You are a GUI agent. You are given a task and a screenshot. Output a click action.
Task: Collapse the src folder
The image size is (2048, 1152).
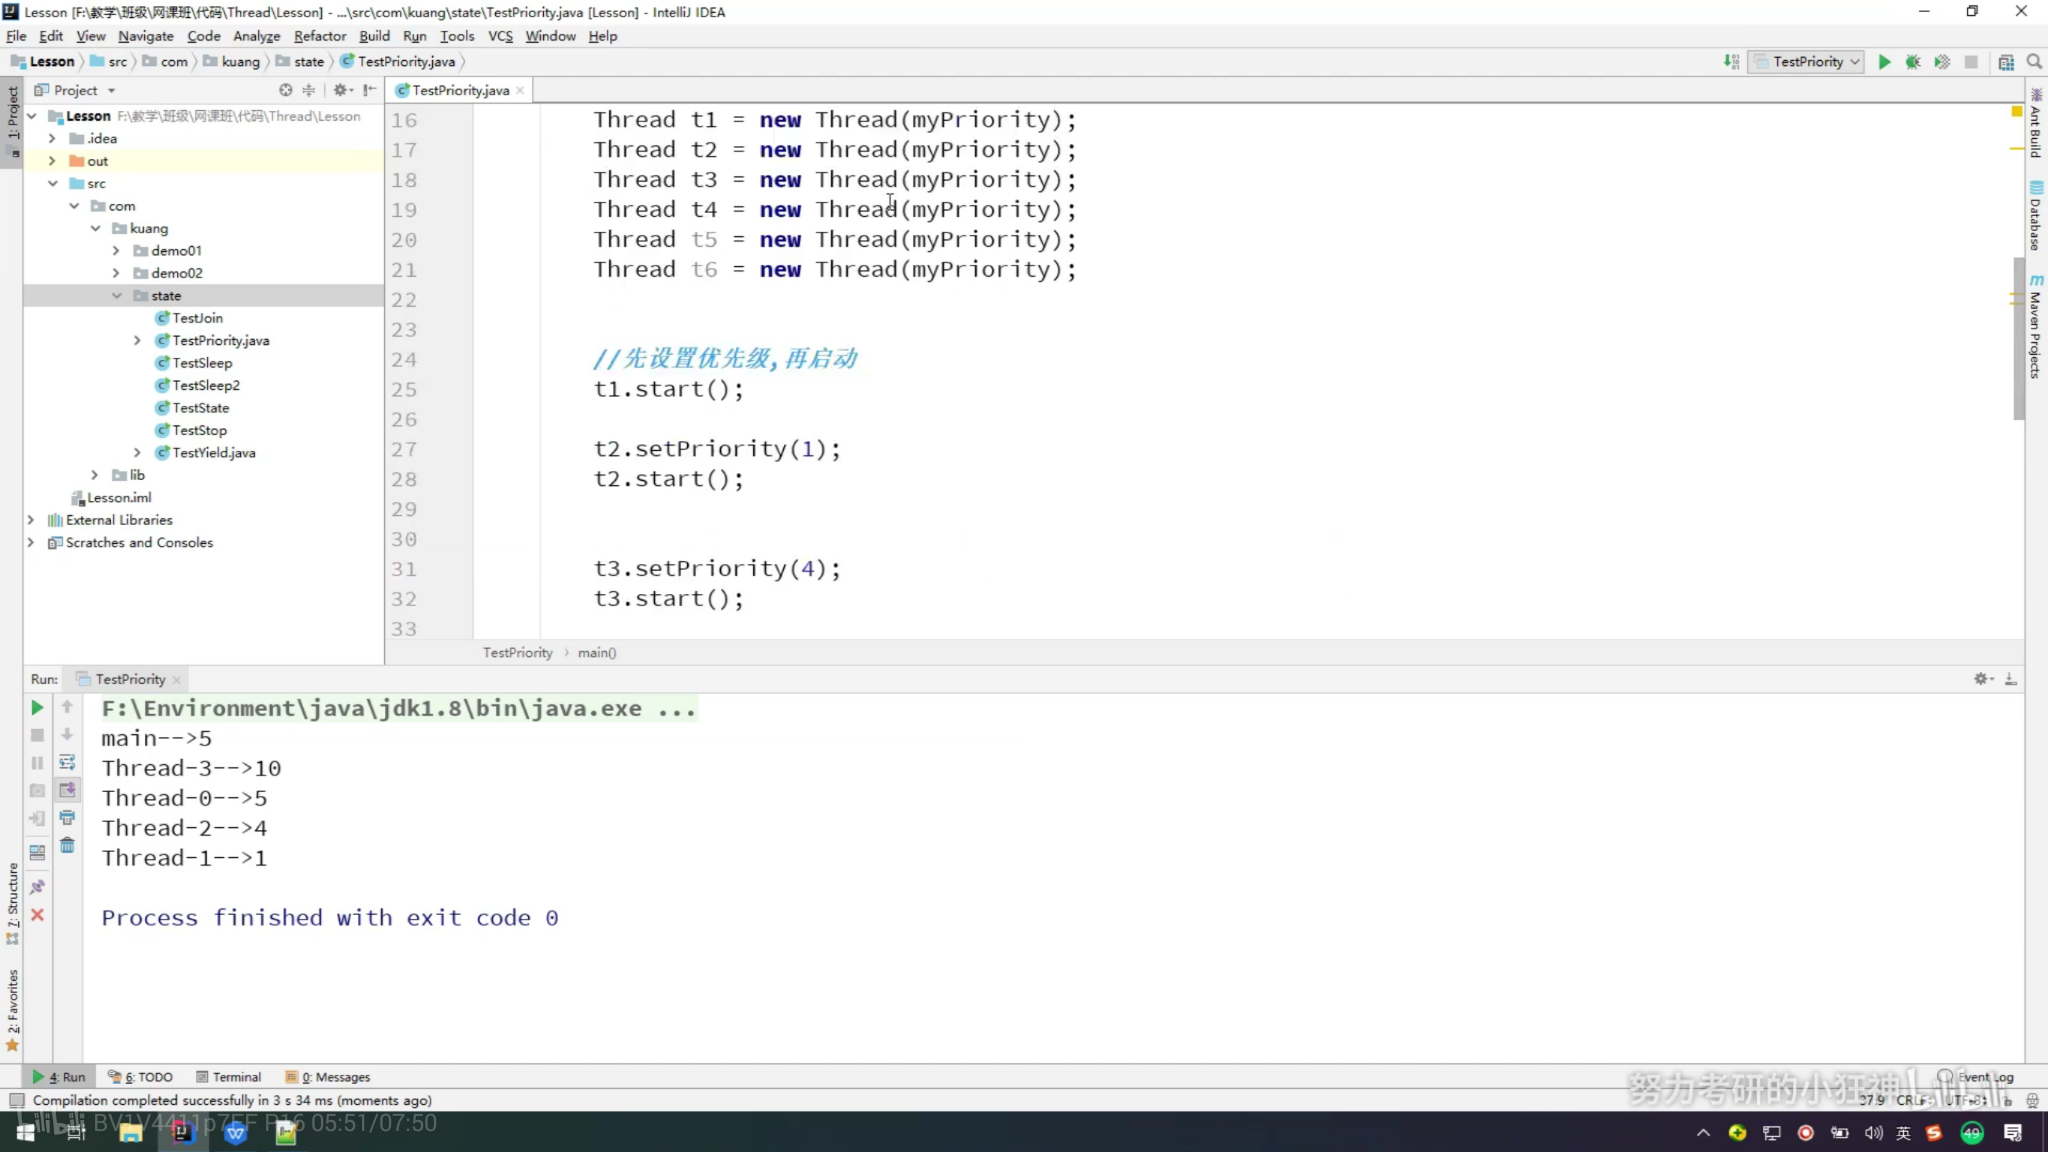click(x=53, y=184)
